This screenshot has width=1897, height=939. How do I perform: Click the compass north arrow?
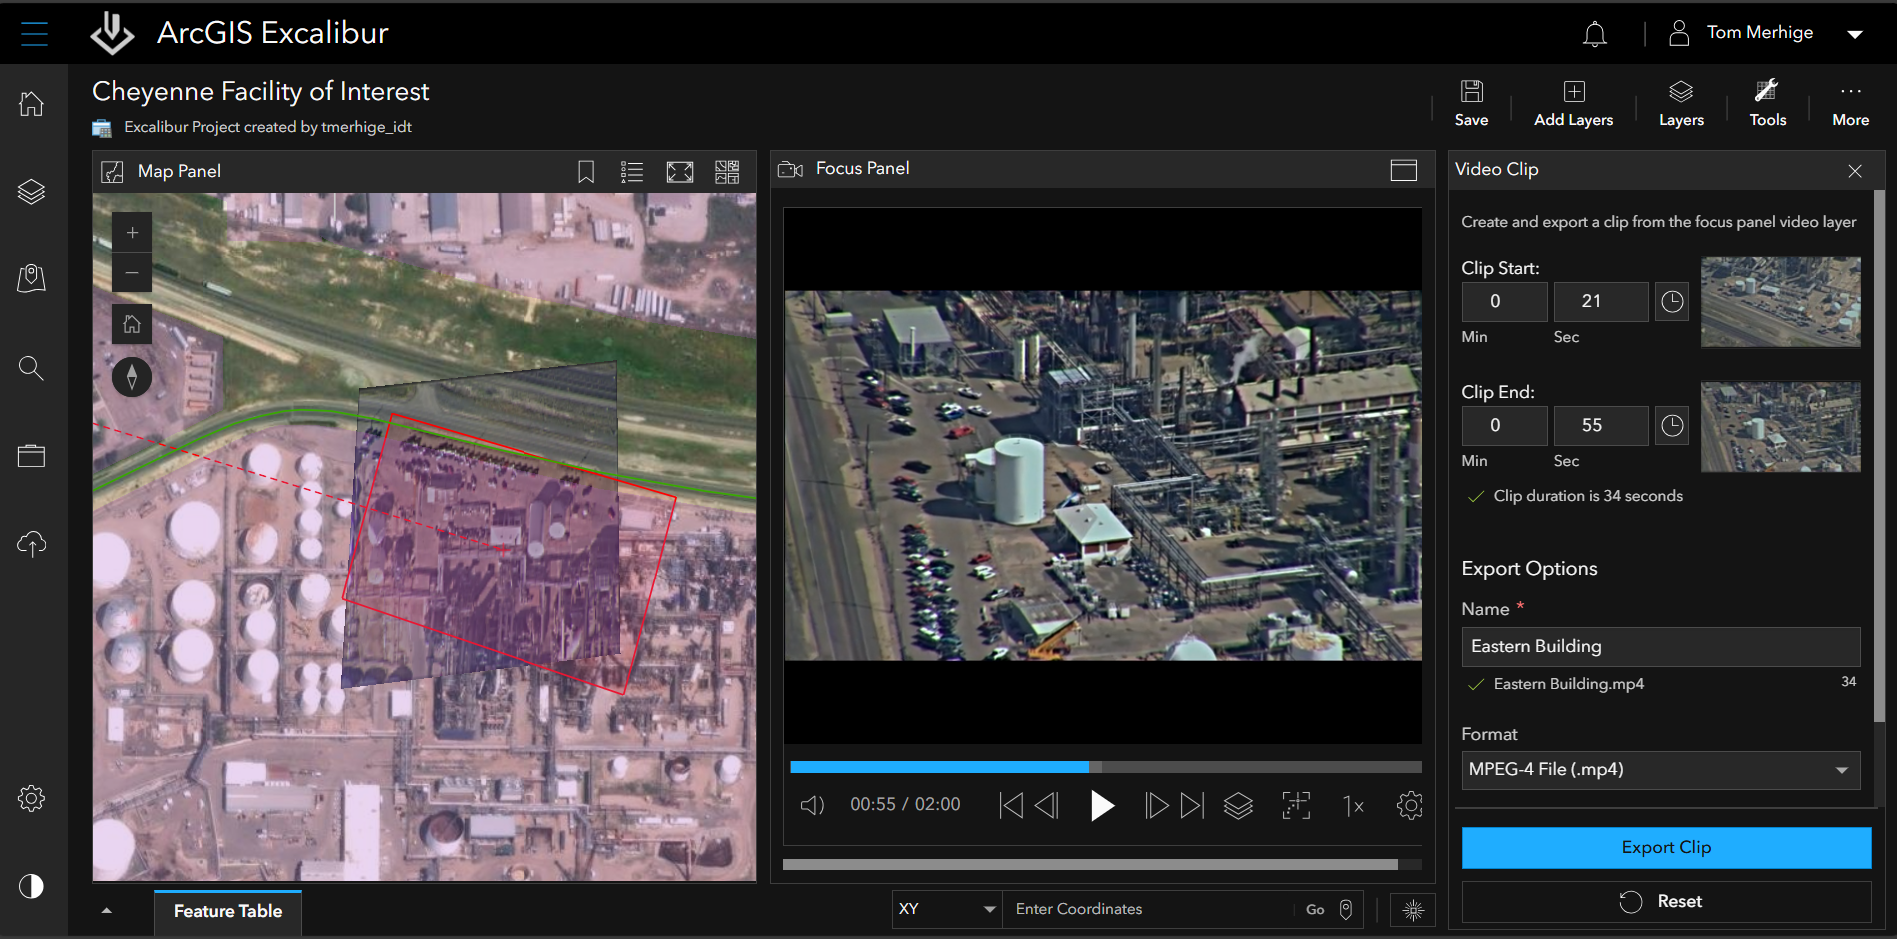tap(132, 377)
